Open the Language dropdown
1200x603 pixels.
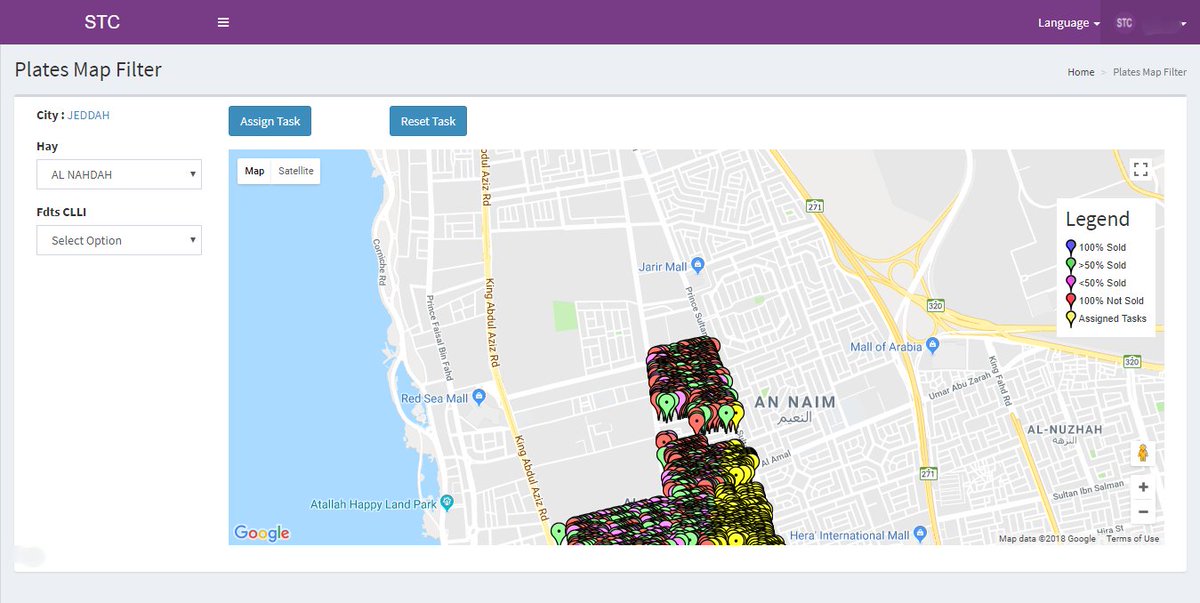coord(1069,22)
